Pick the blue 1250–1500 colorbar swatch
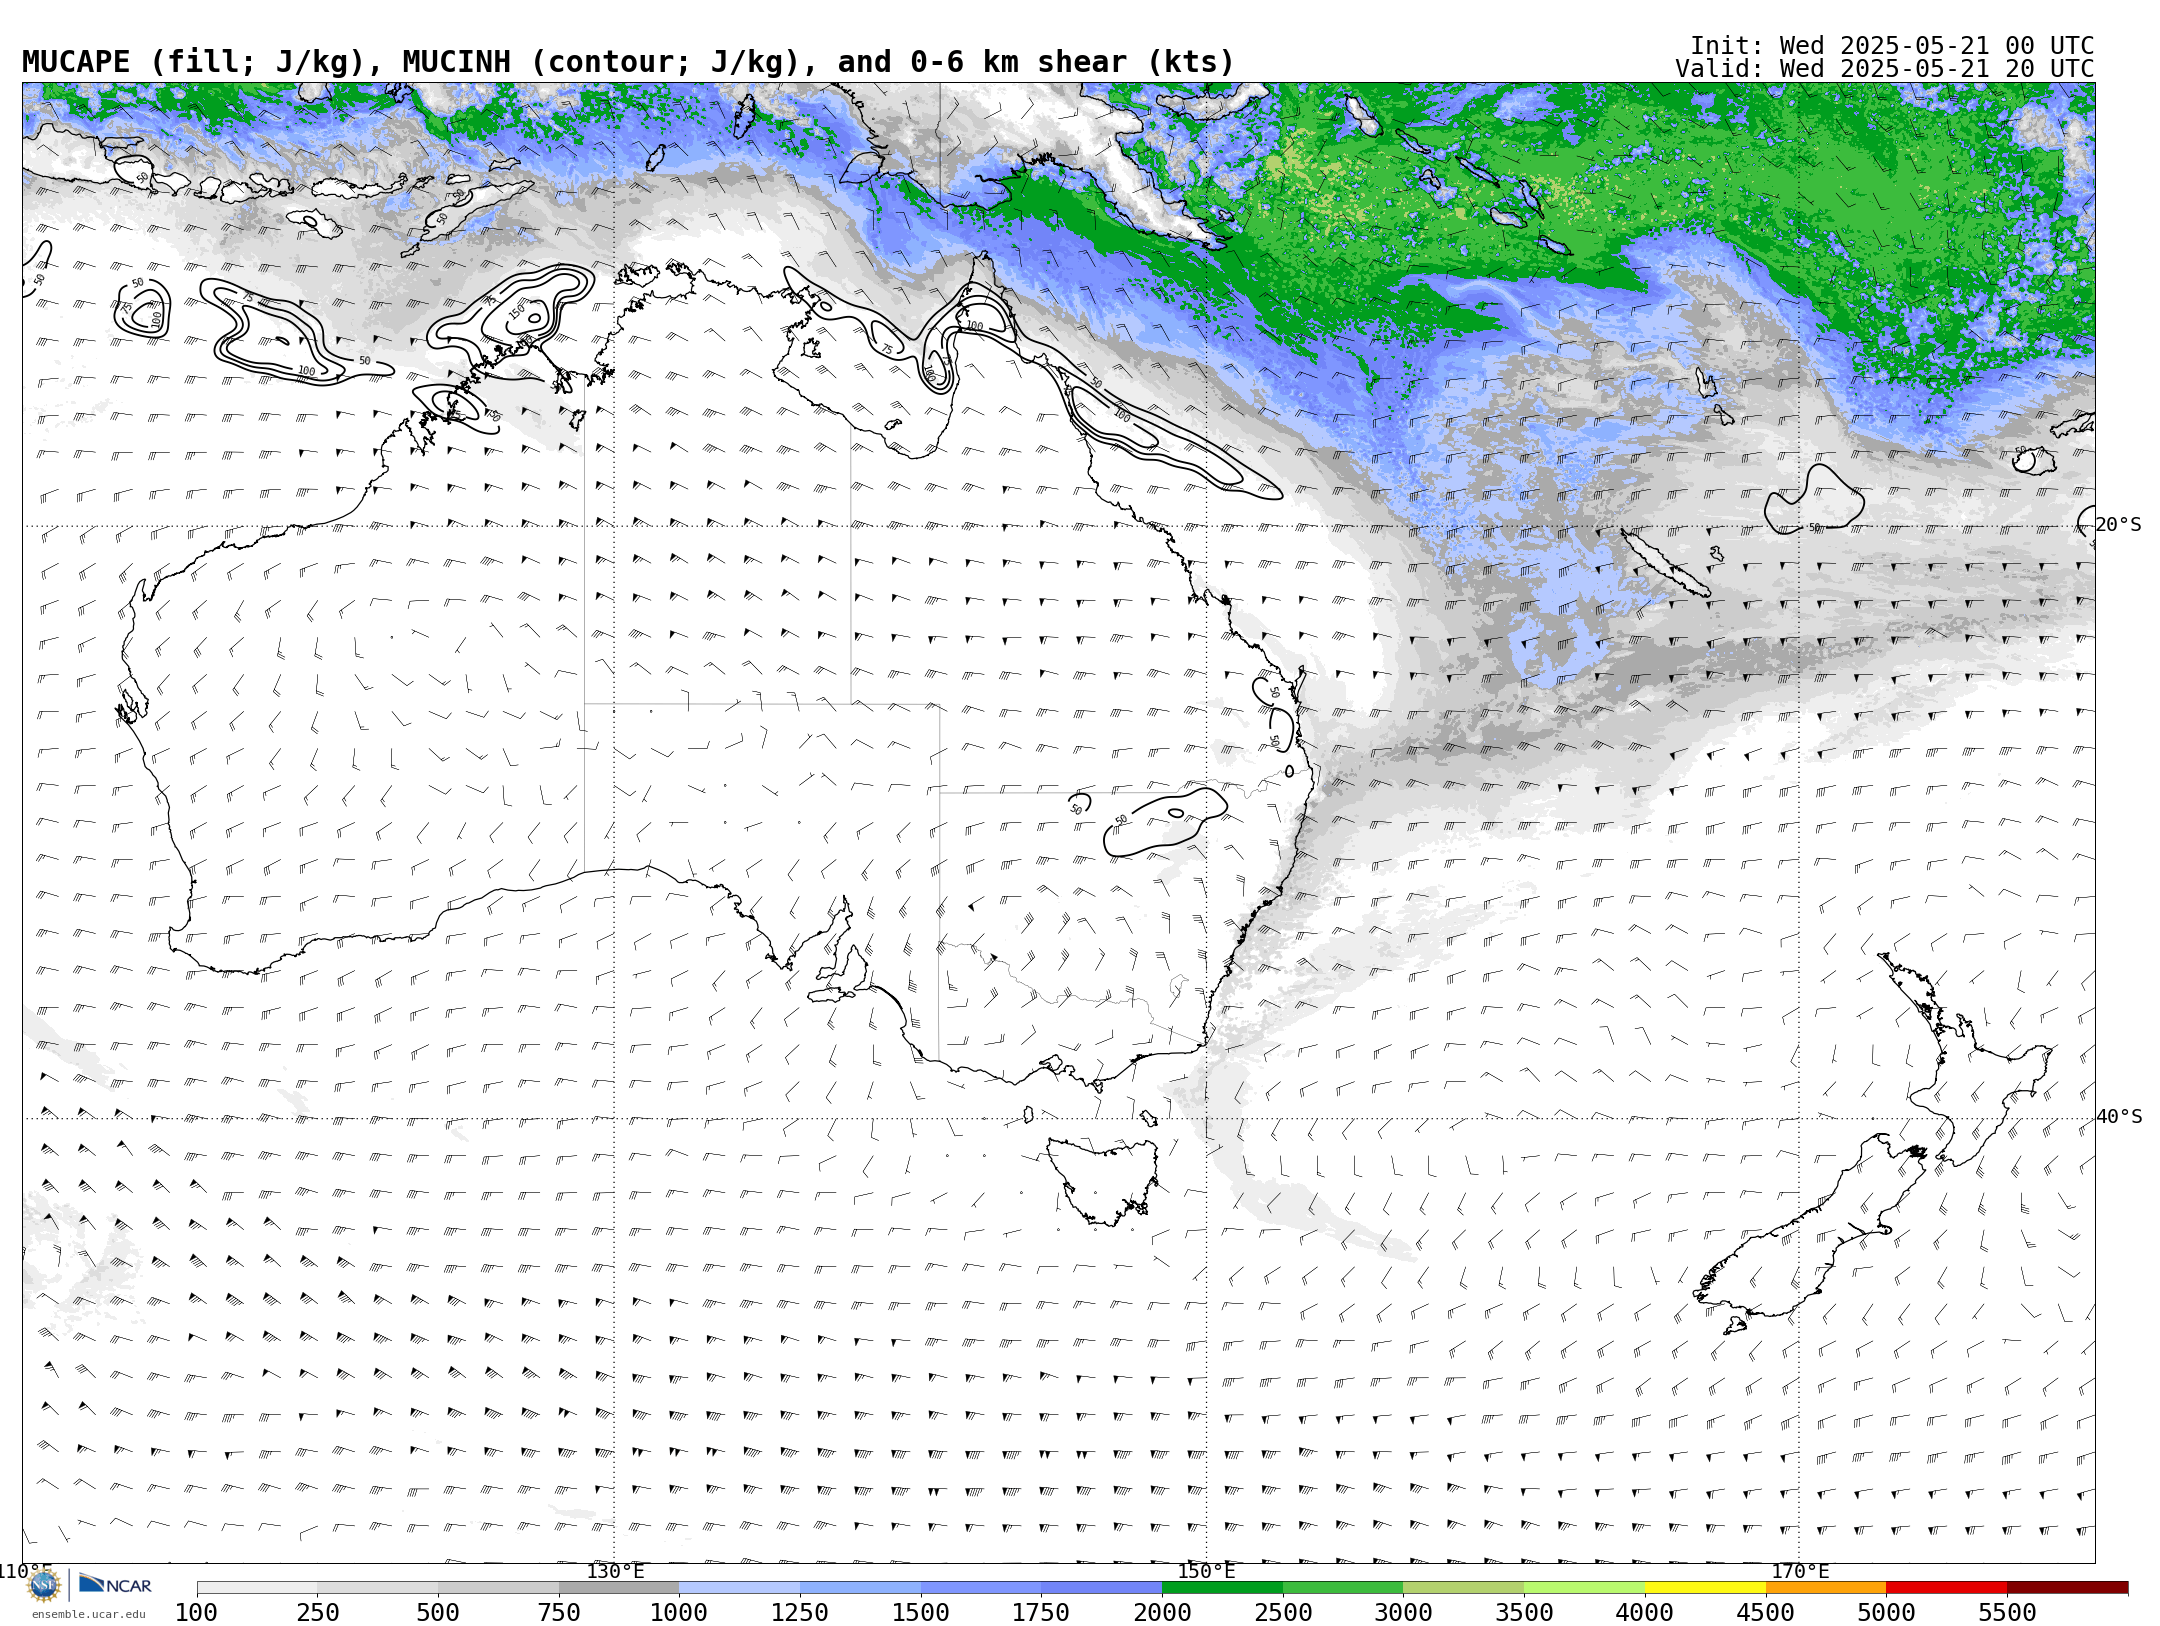The width and height of the screenshot is (2160, 1626). point(860,1588)
